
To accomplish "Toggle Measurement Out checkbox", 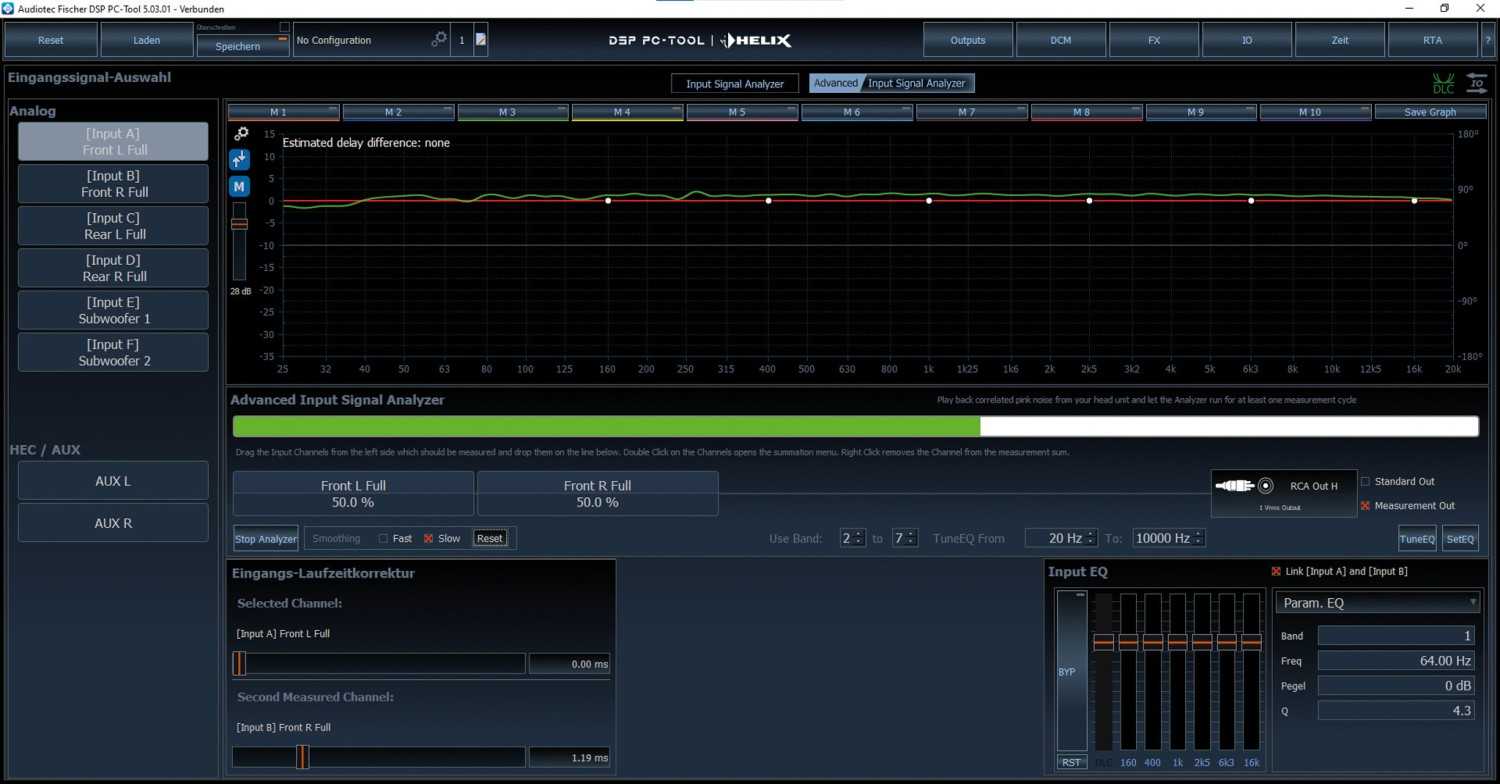I will coord(1365,506).
